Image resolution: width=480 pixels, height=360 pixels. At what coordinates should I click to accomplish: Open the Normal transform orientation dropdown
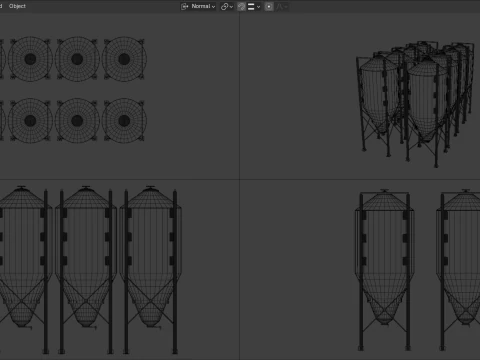(x=198, y=6)
